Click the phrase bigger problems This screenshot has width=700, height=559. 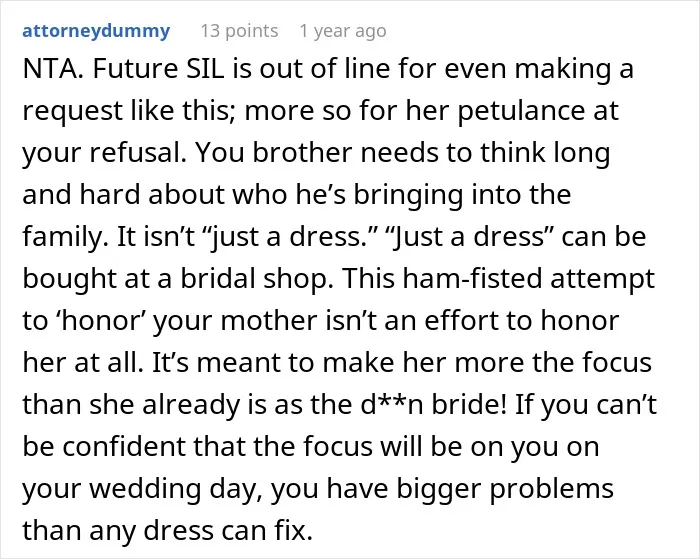pyautogui.click(x=505, y=489)
